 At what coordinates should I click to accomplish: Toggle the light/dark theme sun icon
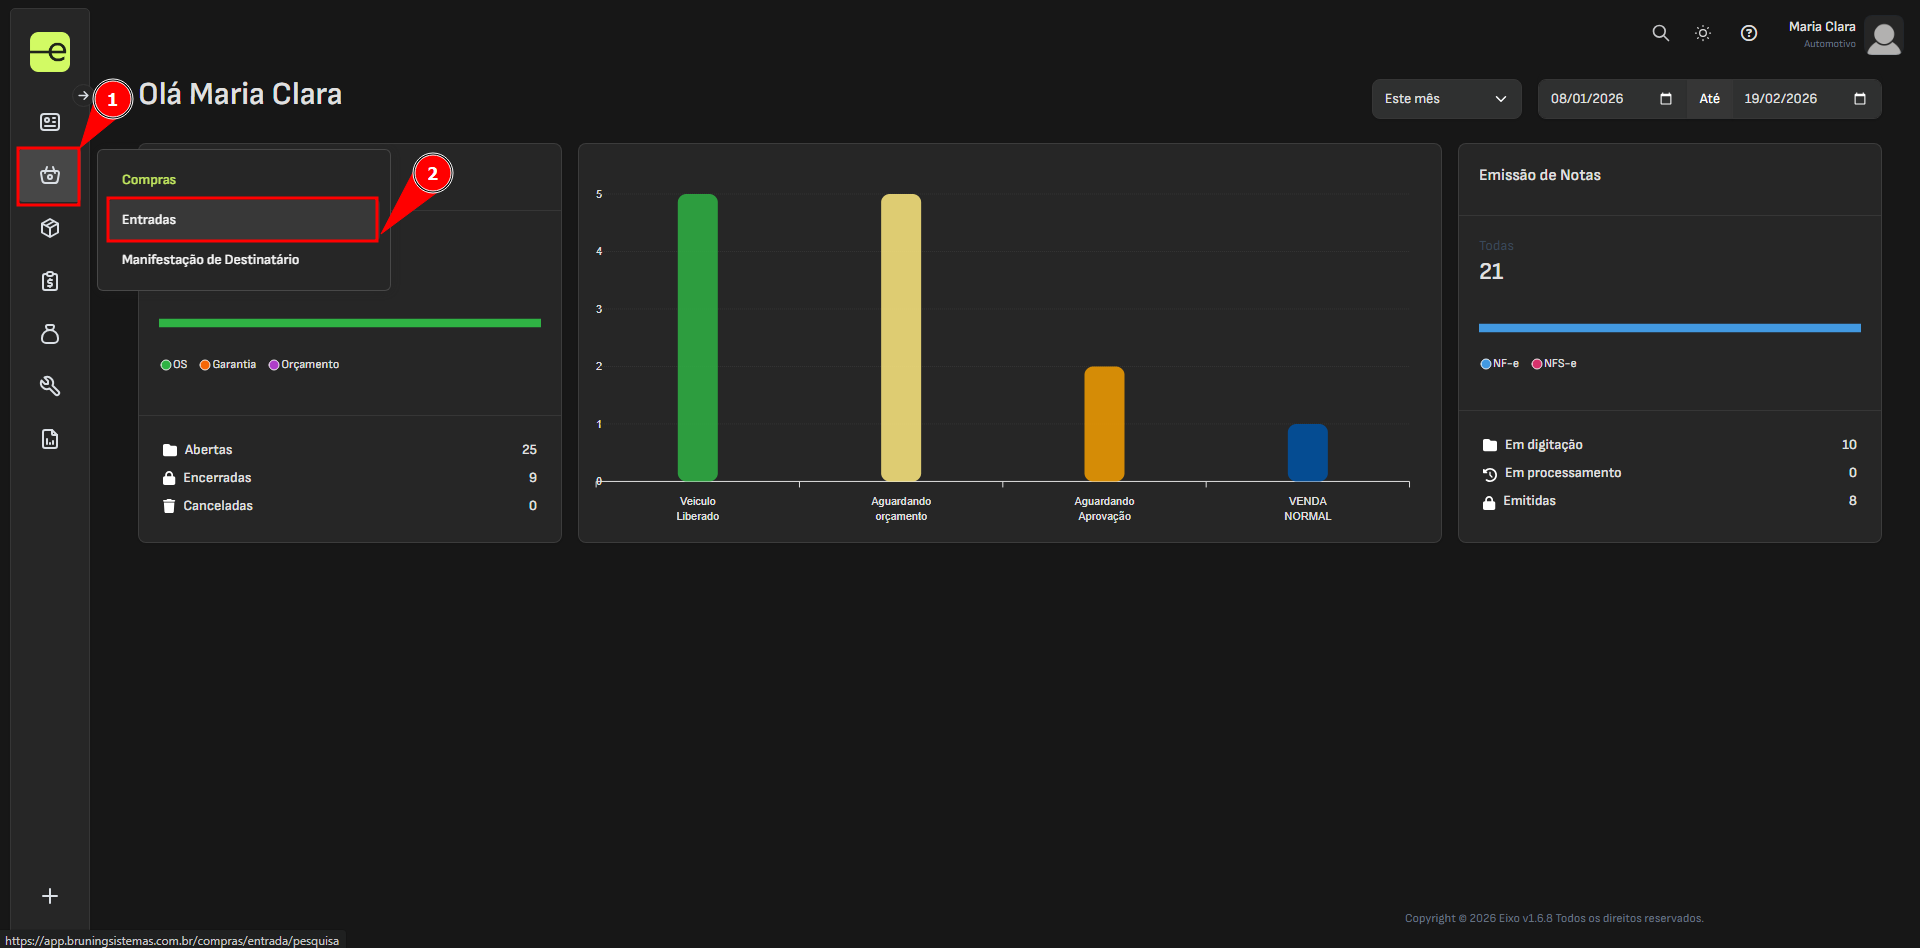[x=1703, y=33]
